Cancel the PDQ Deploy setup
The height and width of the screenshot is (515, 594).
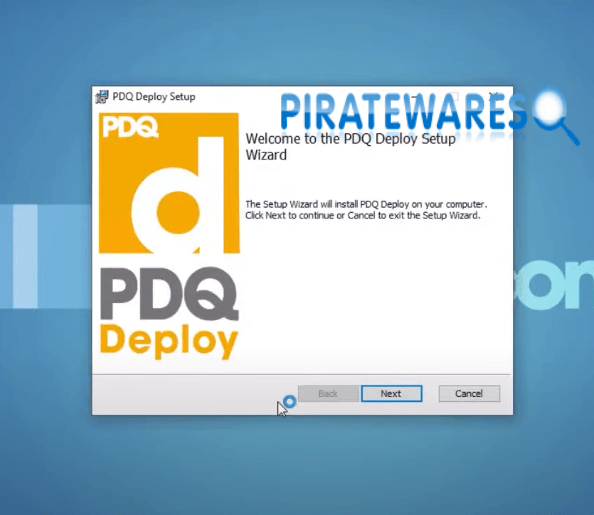point(469,393)
